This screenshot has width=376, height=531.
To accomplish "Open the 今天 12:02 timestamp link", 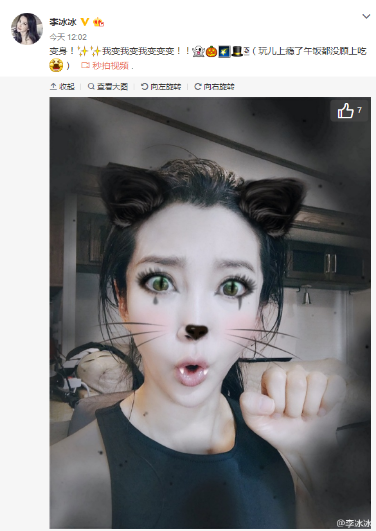I will pyautogui.click(x=68, y=37).
